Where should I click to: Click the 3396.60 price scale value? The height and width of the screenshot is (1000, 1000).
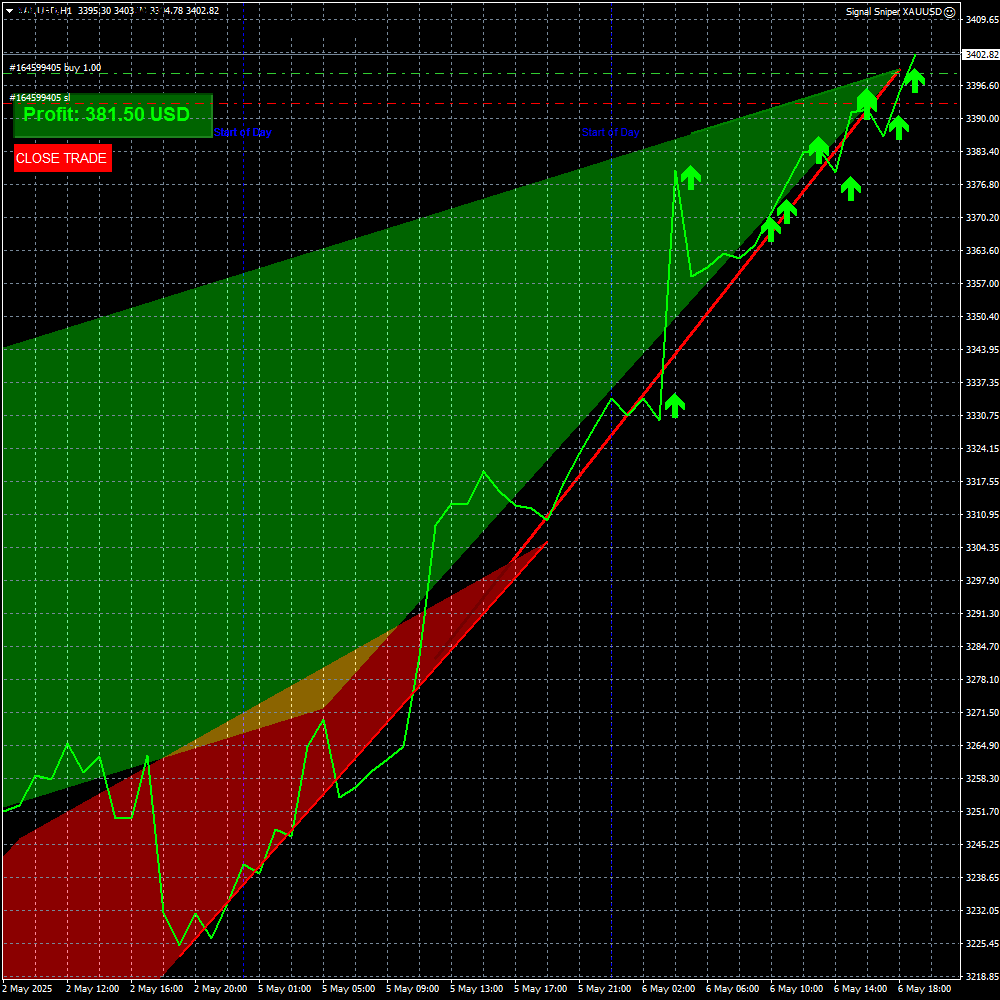[x=982, y=85]
